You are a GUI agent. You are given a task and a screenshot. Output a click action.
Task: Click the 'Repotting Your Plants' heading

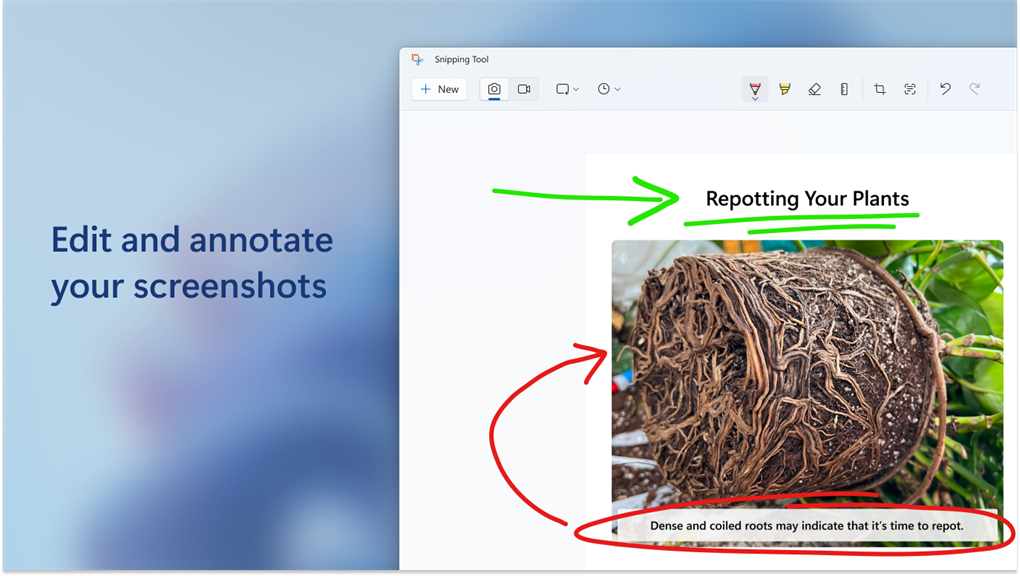(x=807, y=199)
